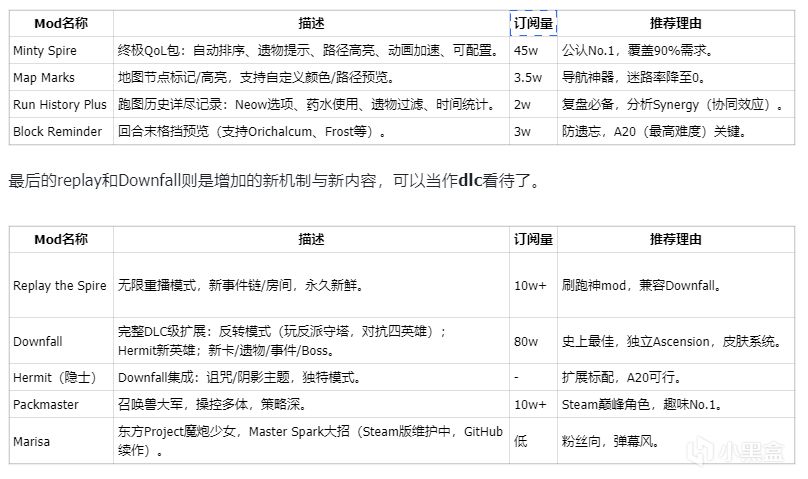Screen dimensions: 808x479
Task: Click the Hermit row '-' subscription value
Action: [533, 378]
